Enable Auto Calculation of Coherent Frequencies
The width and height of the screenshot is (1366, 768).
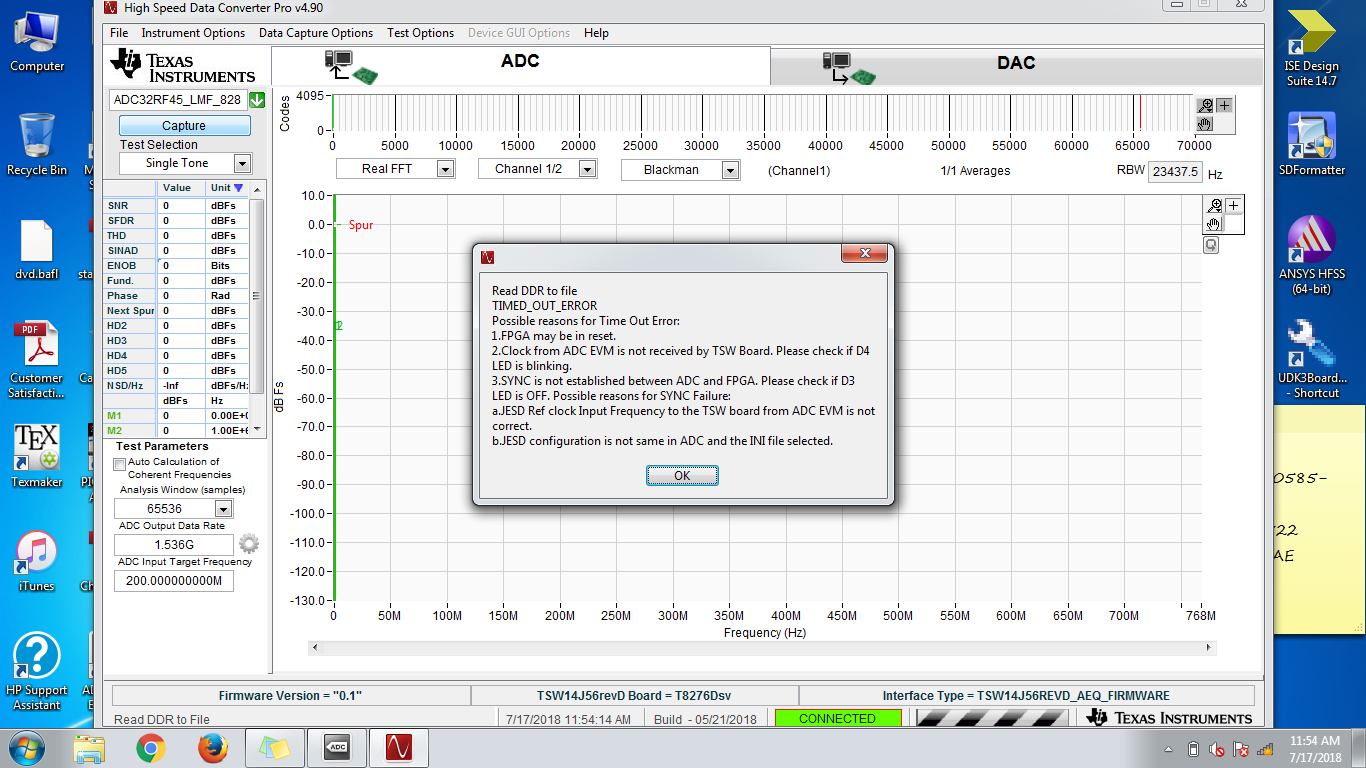pos(120,464)
